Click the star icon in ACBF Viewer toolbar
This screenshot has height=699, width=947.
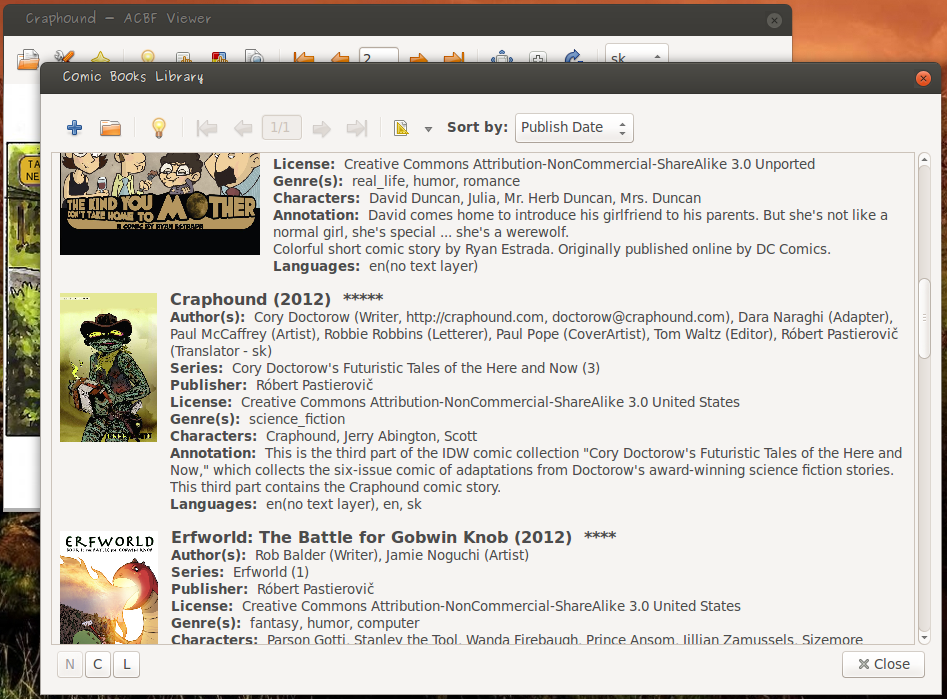[100, 57]
